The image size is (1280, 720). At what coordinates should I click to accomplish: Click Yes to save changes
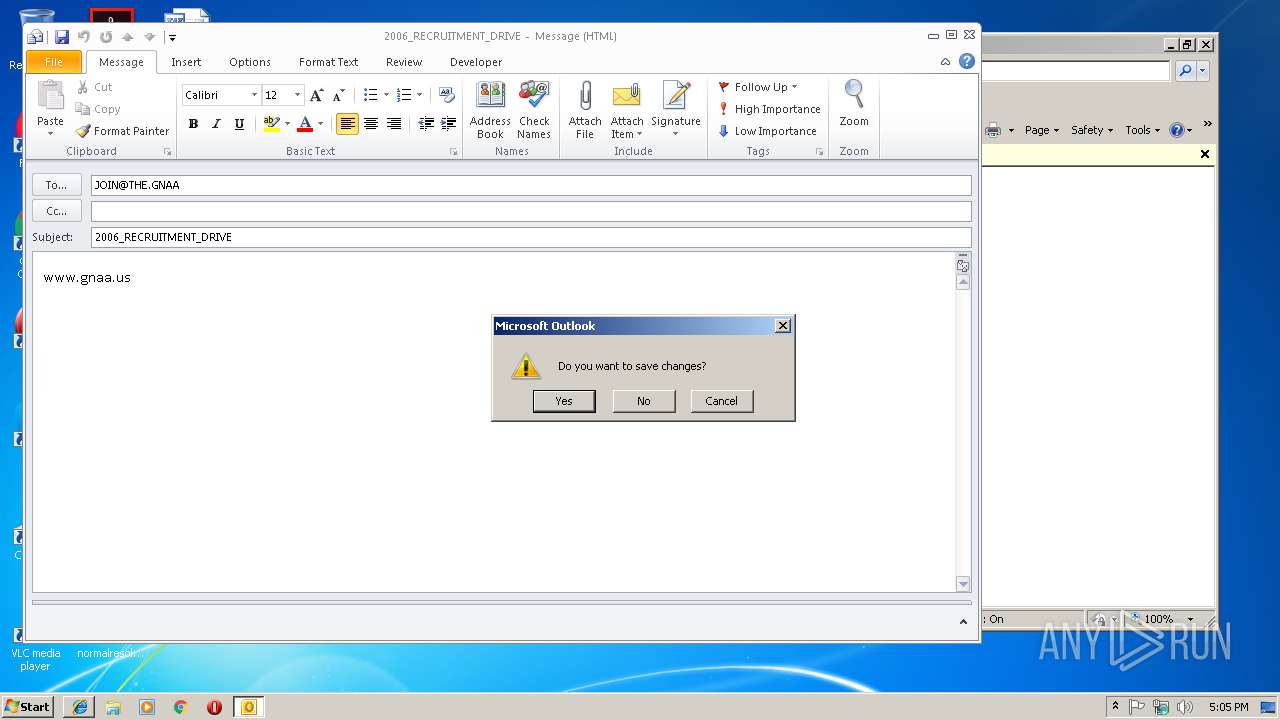564,401
